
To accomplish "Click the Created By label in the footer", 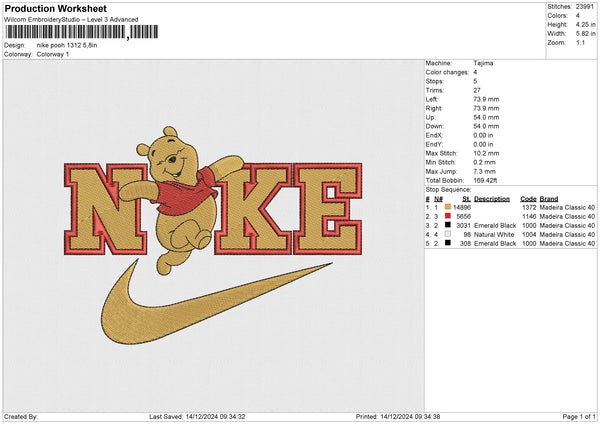I will [x=21, y=416].
